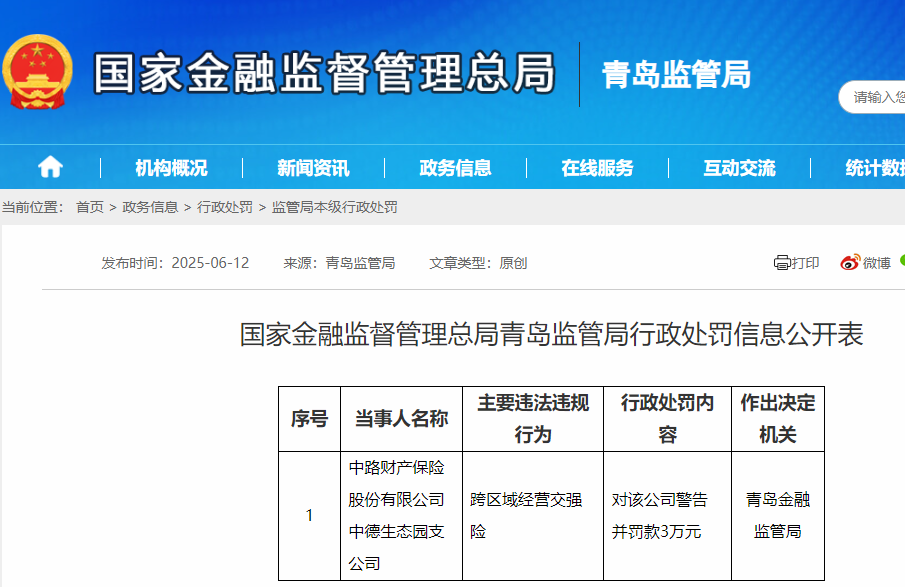Open the 统计数据 menu
The width and height of the screenshot is (905, 587).
[875, 168]
